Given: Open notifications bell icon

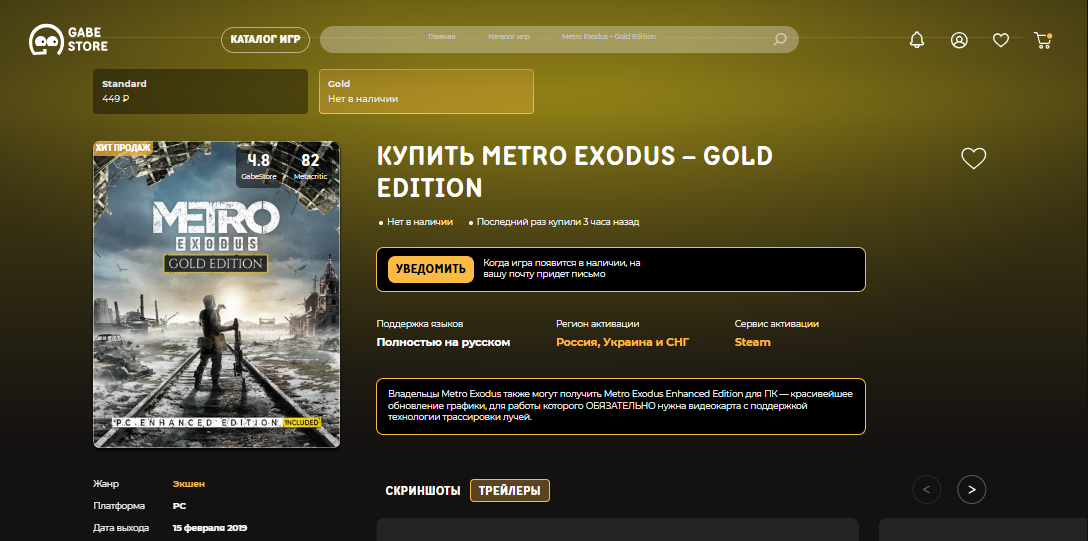Looking at the screenshot, I should [x=917, y=40].
